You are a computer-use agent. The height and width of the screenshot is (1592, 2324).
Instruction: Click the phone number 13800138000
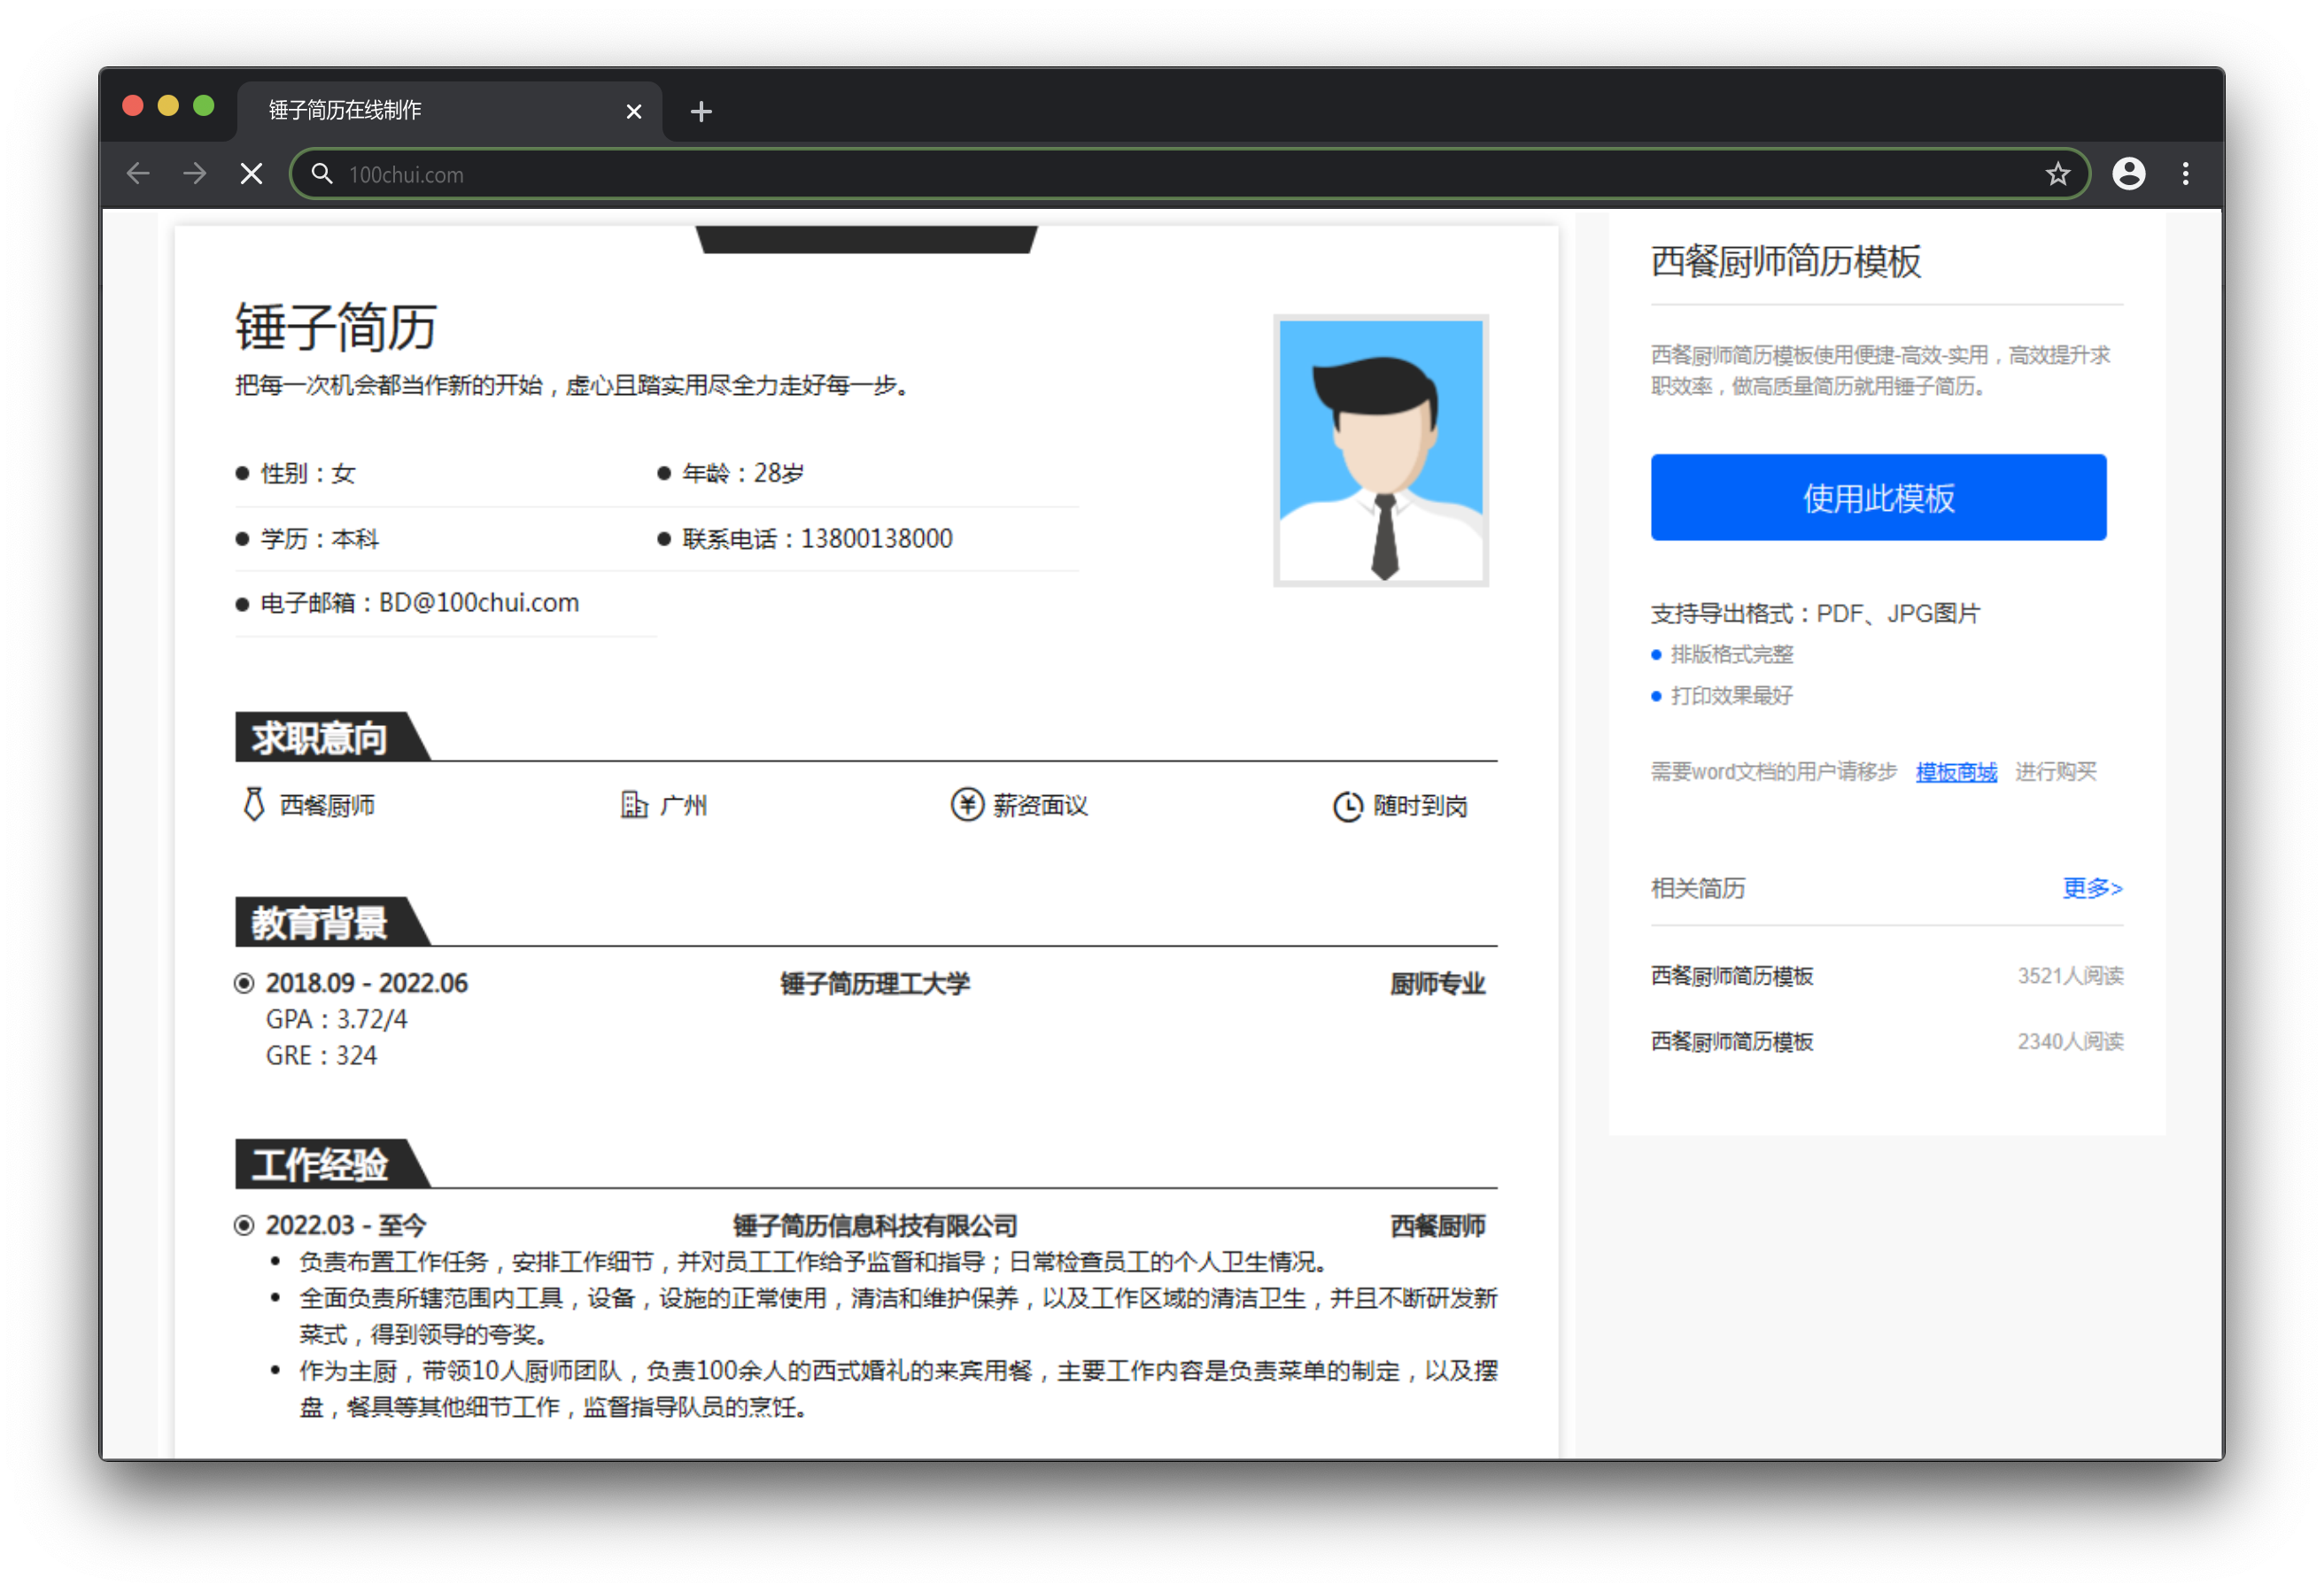coord(876,538)
